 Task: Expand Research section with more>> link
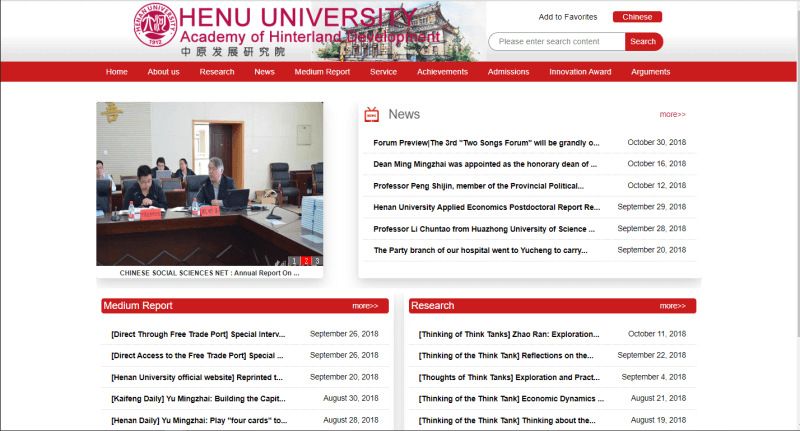672,306
